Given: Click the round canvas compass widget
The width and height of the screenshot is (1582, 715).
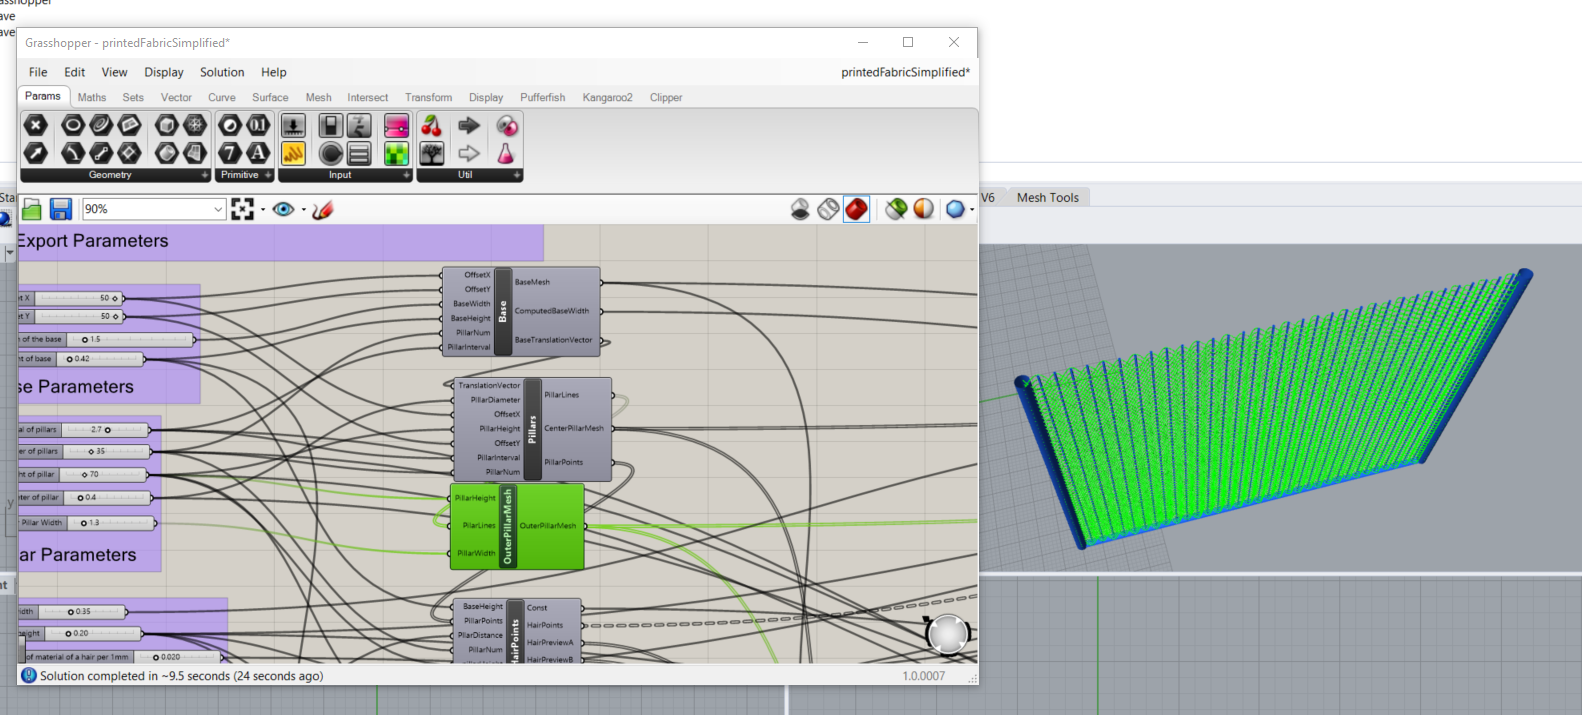Looking at the screenshot, I should [x=947, y=633].
